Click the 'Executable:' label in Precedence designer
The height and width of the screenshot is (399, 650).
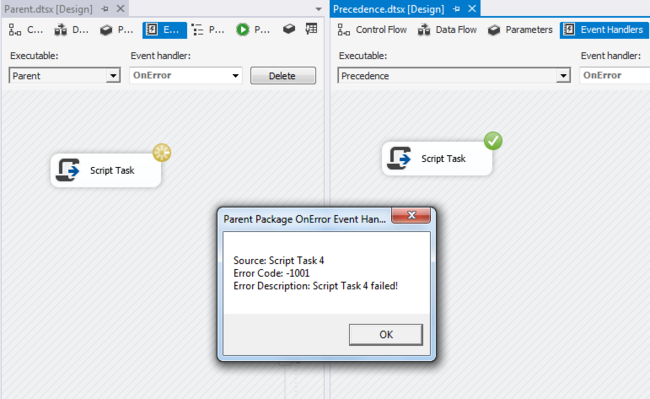coord(363,56)
